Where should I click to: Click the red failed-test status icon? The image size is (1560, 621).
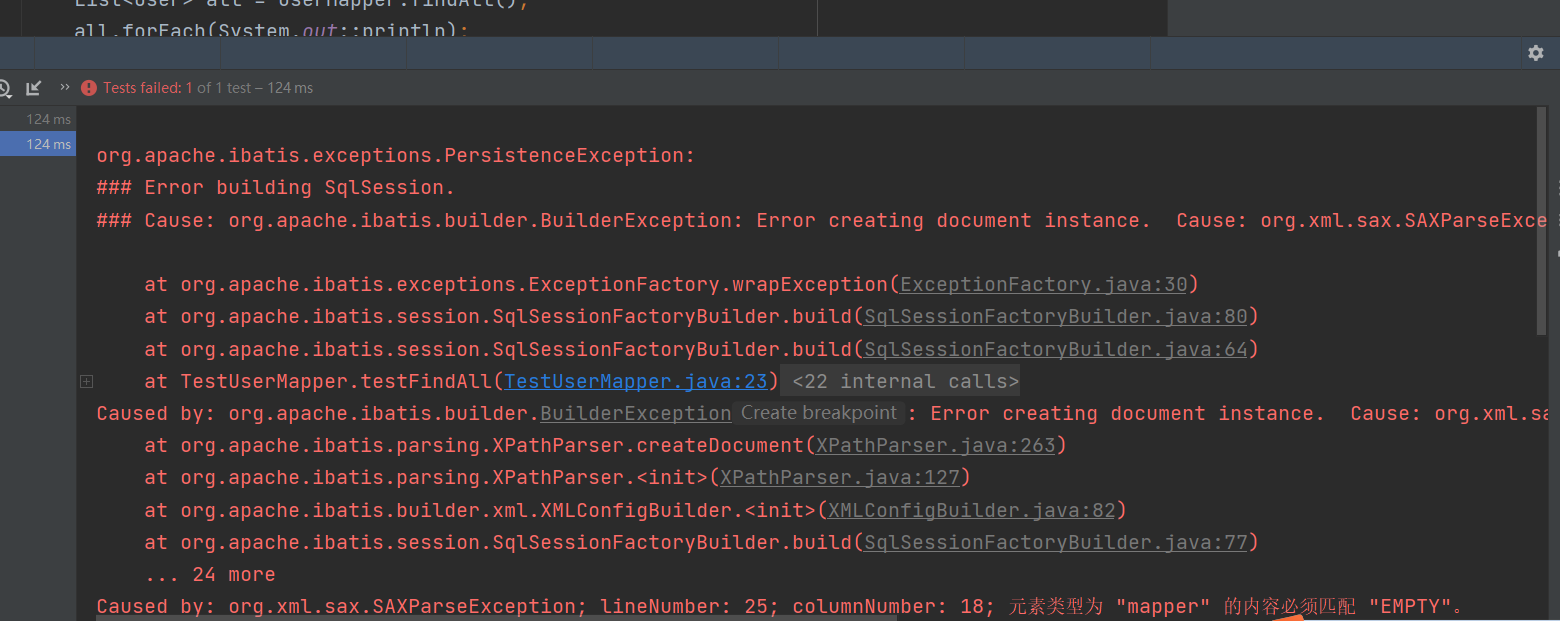(89, 88)
